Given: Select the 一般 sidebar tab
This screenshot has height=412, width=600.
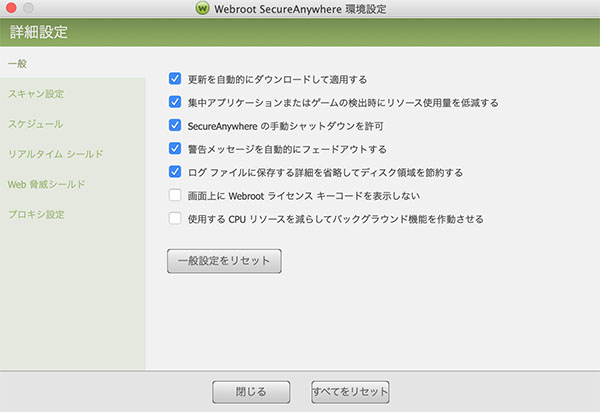Looking at the screenshot, I should coord(73,63).
